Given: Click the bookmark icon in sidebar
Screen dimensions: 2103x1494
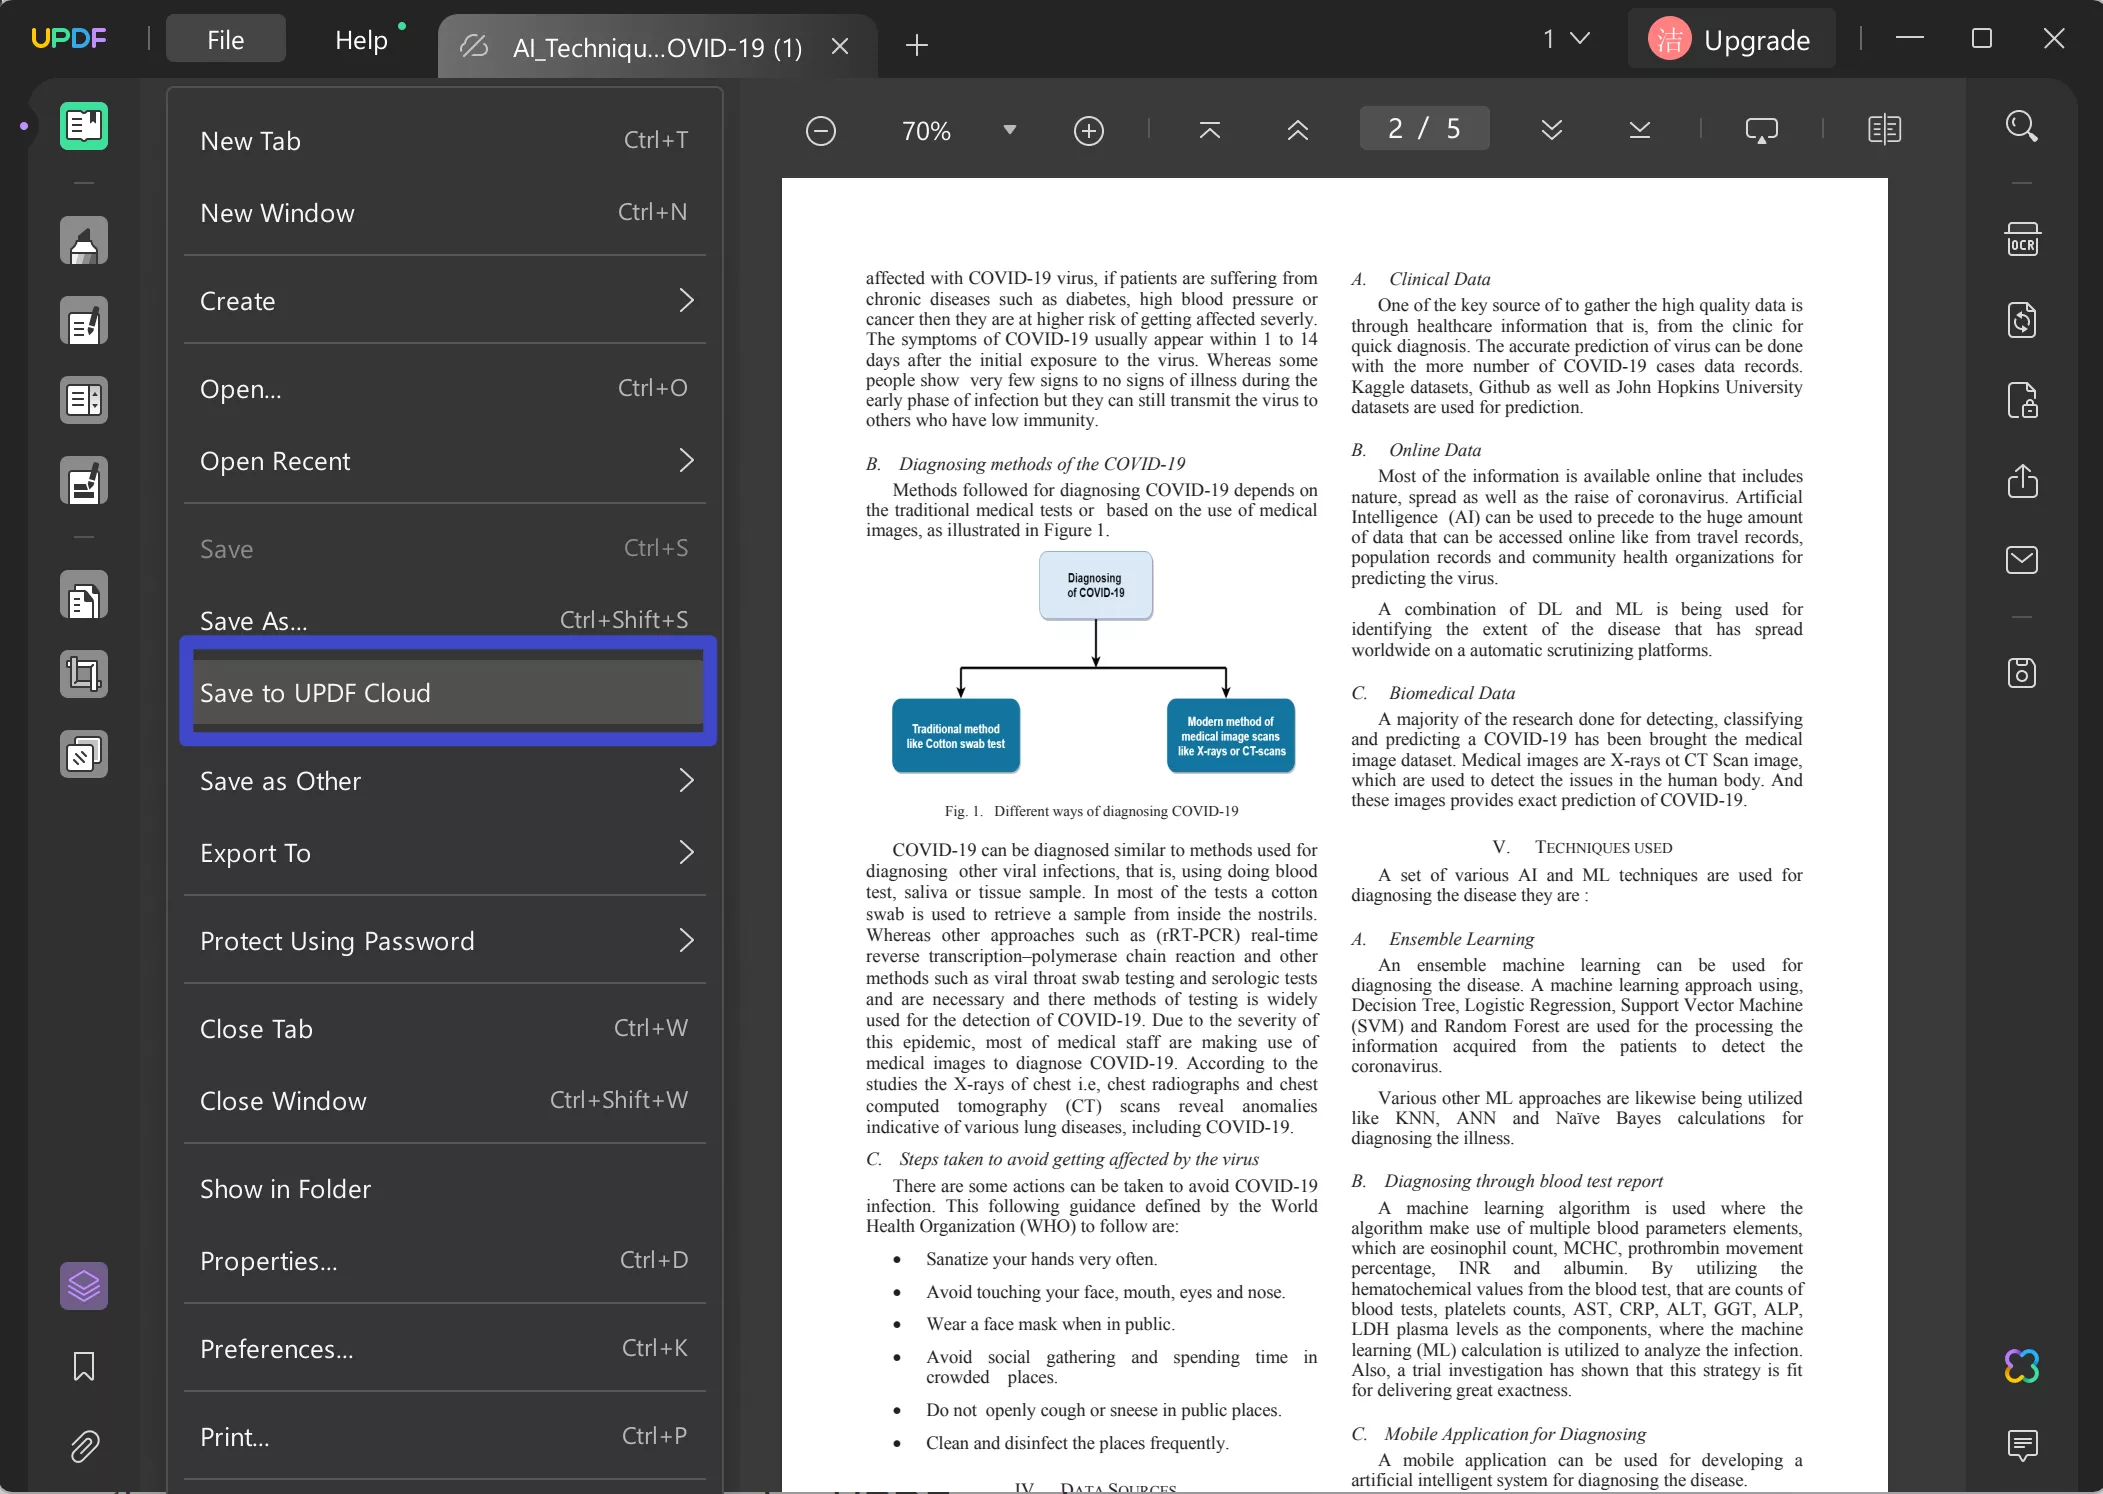Looking at the screenshot, I should (84, 1365).
